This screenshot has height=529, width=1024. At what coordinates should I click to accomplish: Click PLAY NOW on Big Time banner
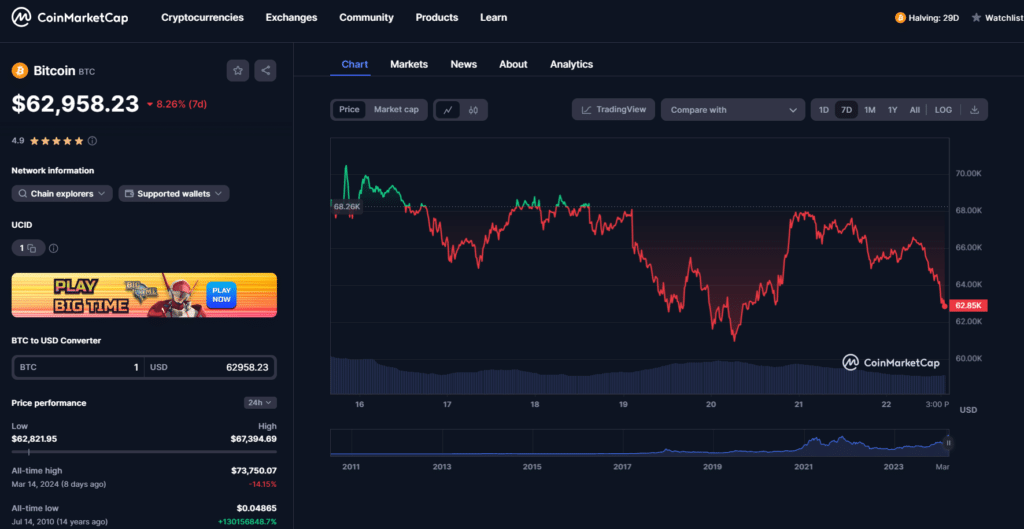pyautogui.click(x=221, y=295)
